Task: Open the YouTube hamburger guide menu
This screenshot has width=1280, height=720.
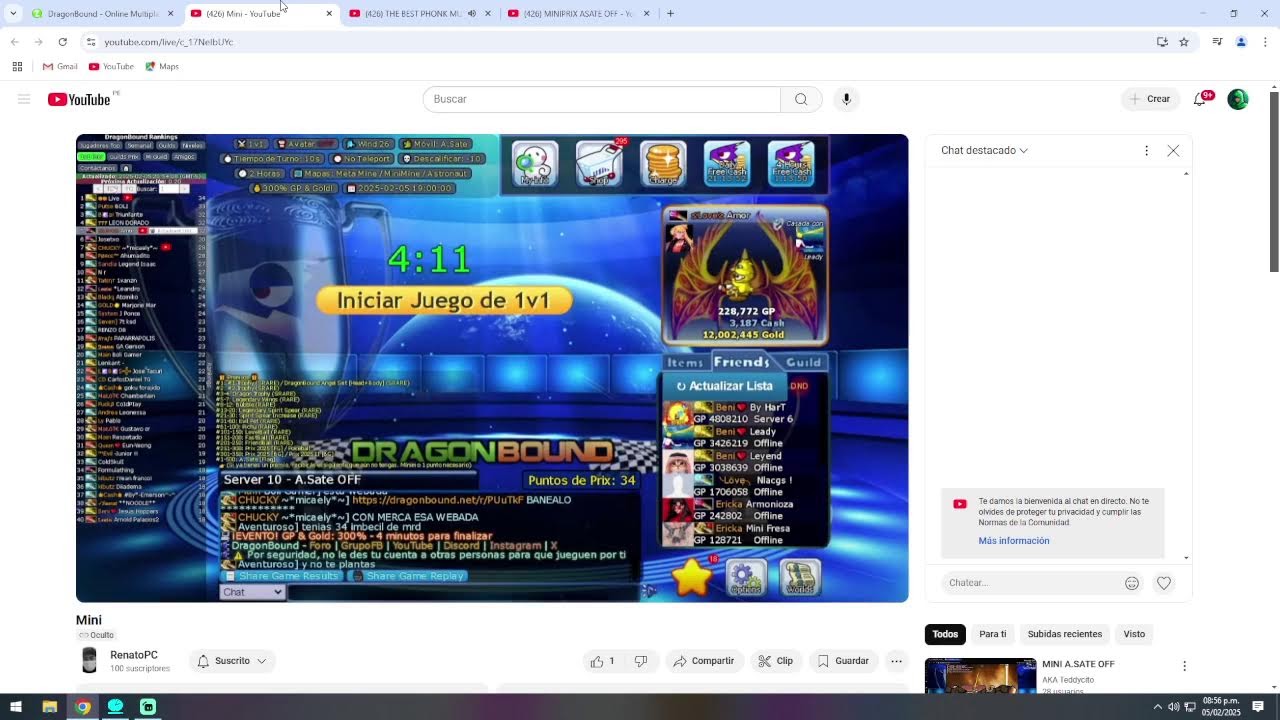Action: [x=24, y=99]
